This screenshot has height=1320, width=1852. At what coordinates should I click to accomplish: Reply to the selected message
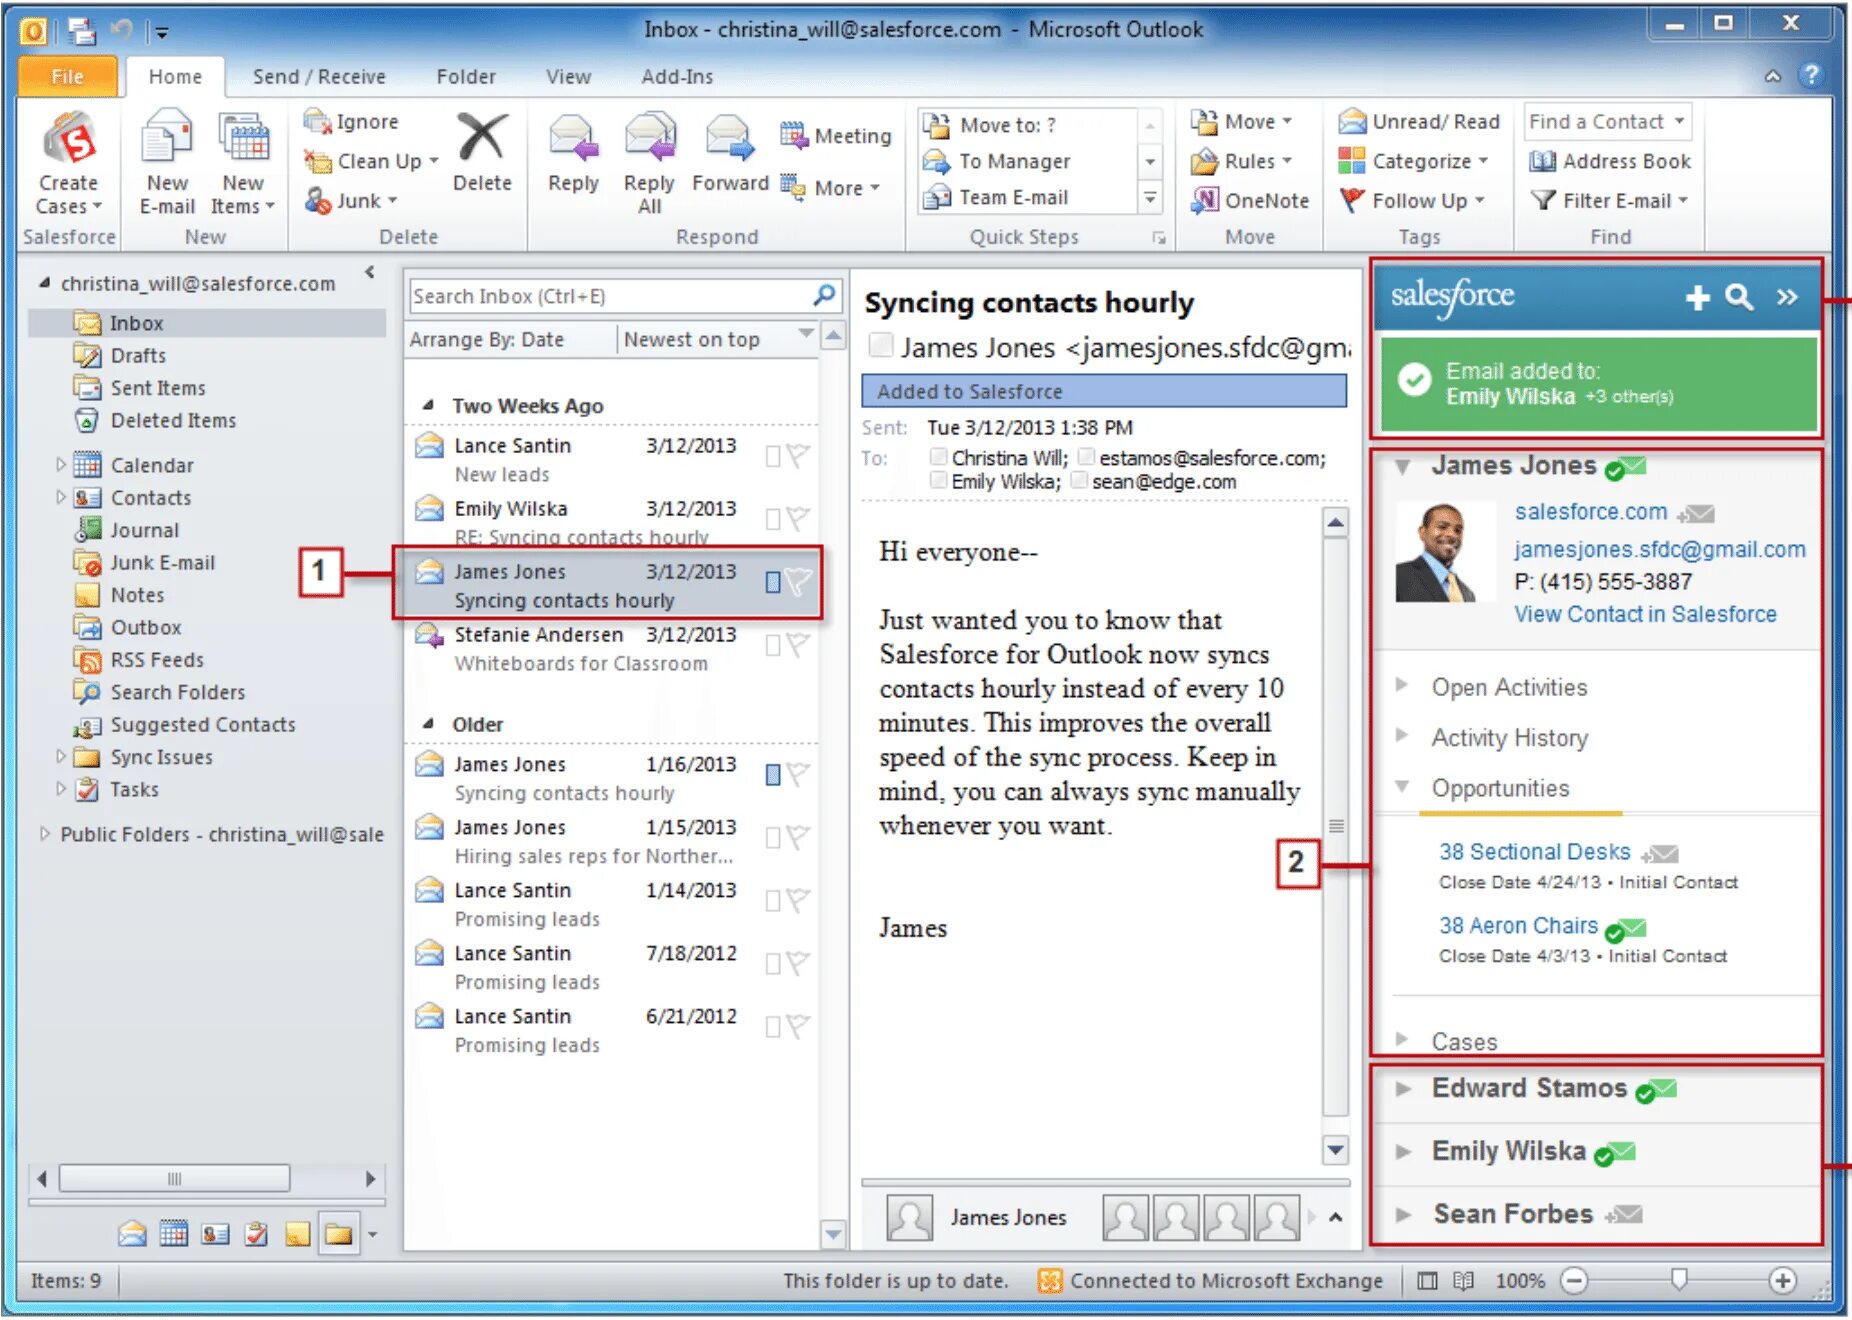pyautogui.click(x=573, y=153)
